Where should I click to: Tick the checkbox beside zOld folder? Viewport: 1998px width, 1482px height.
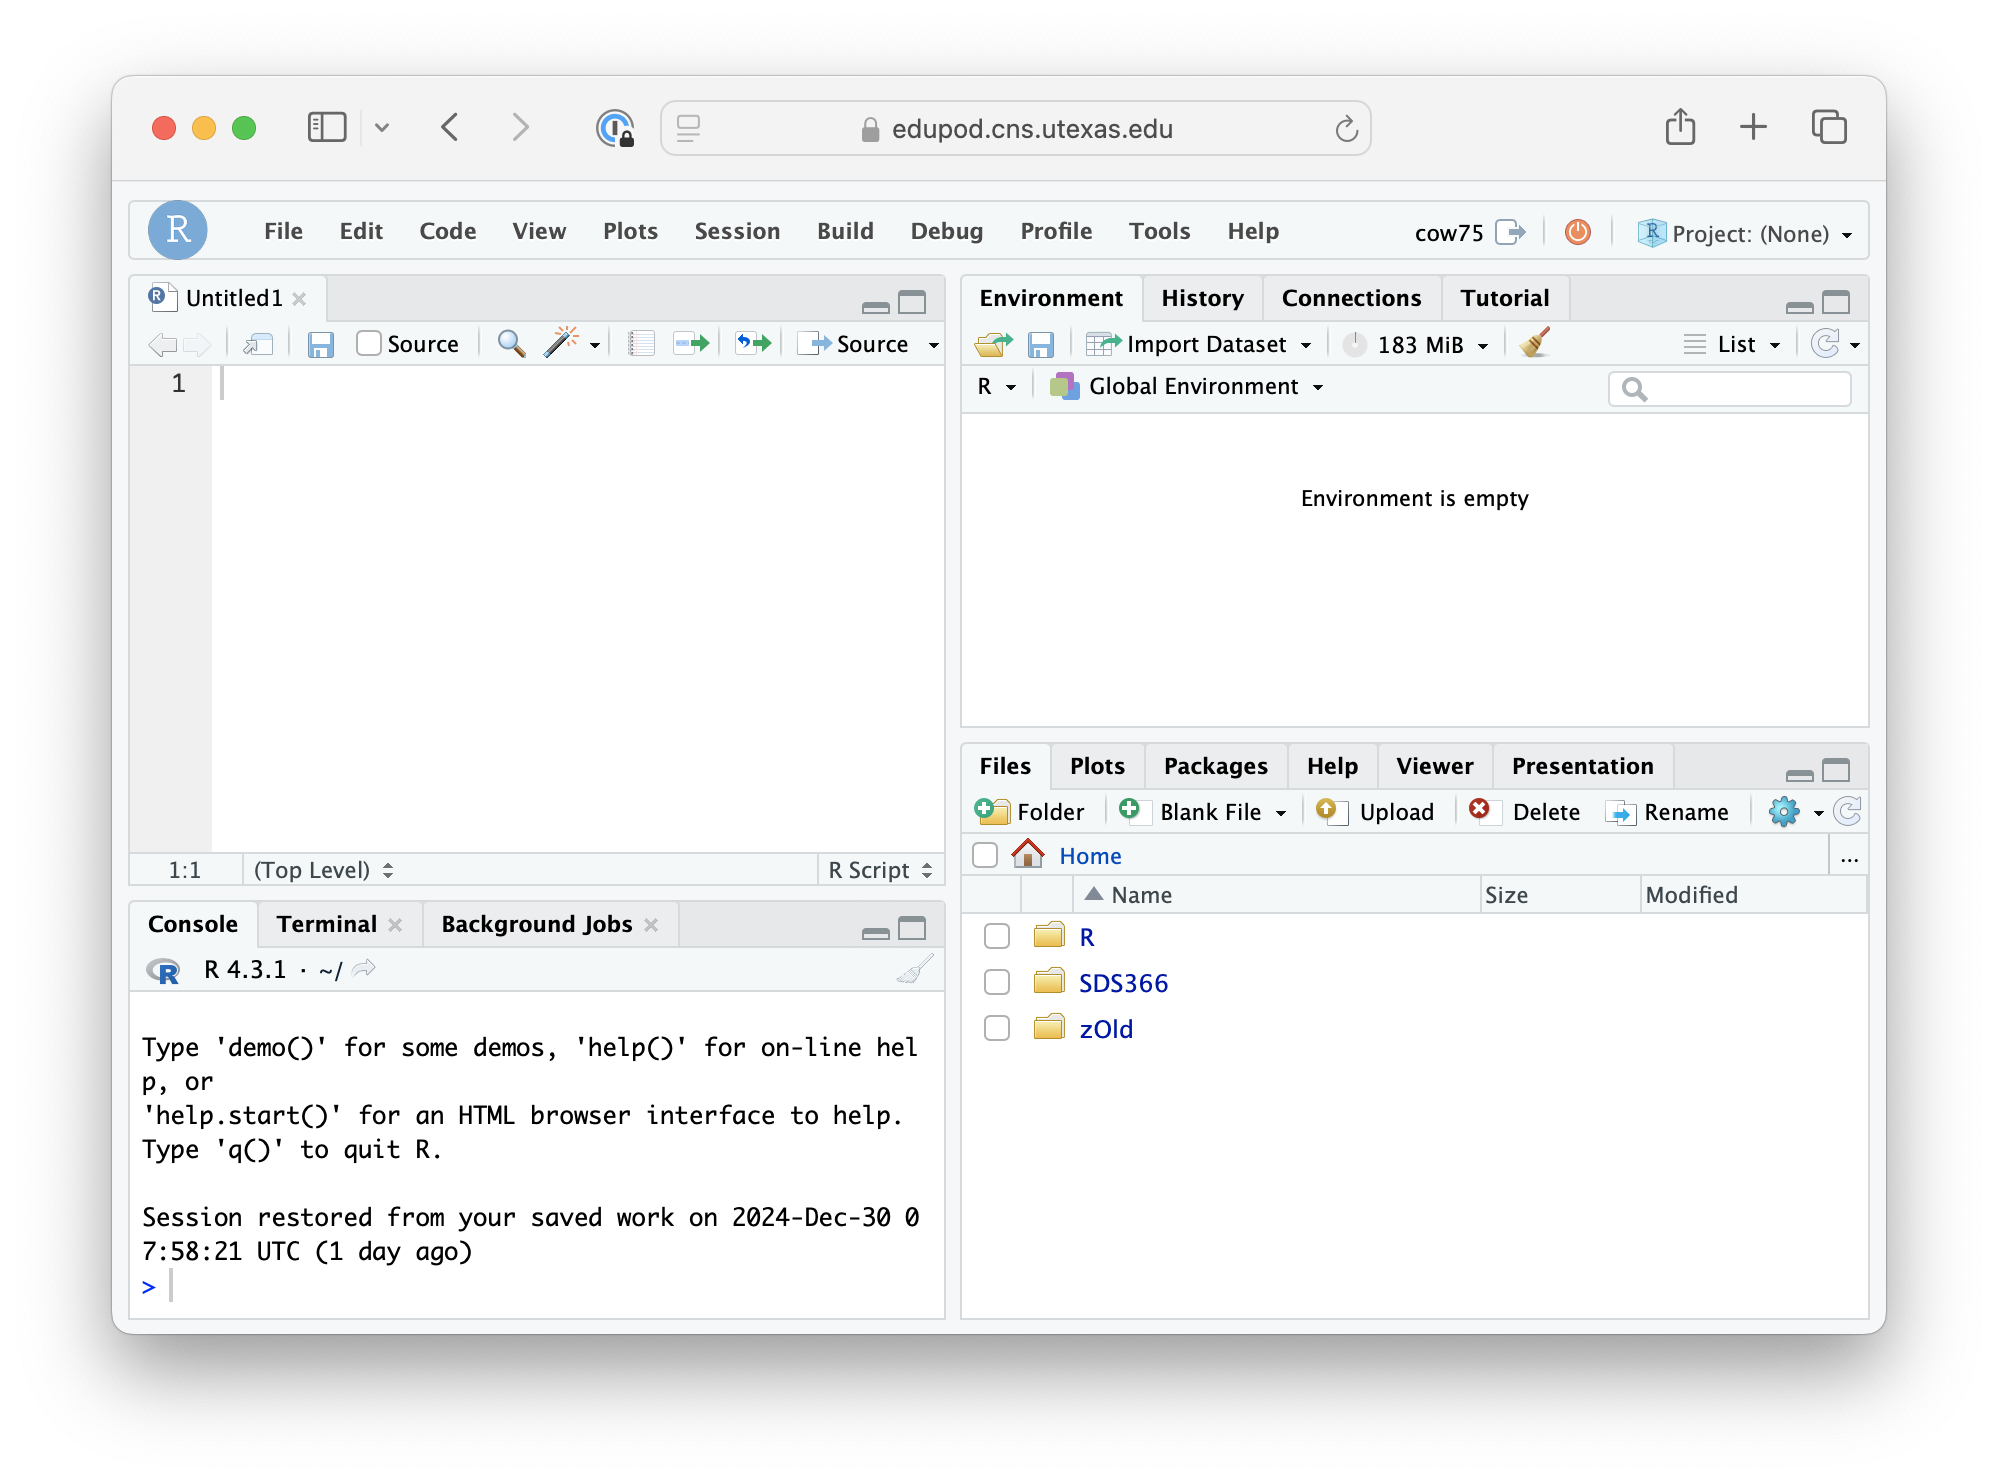pyautogui.click(x=997, y=1029)
